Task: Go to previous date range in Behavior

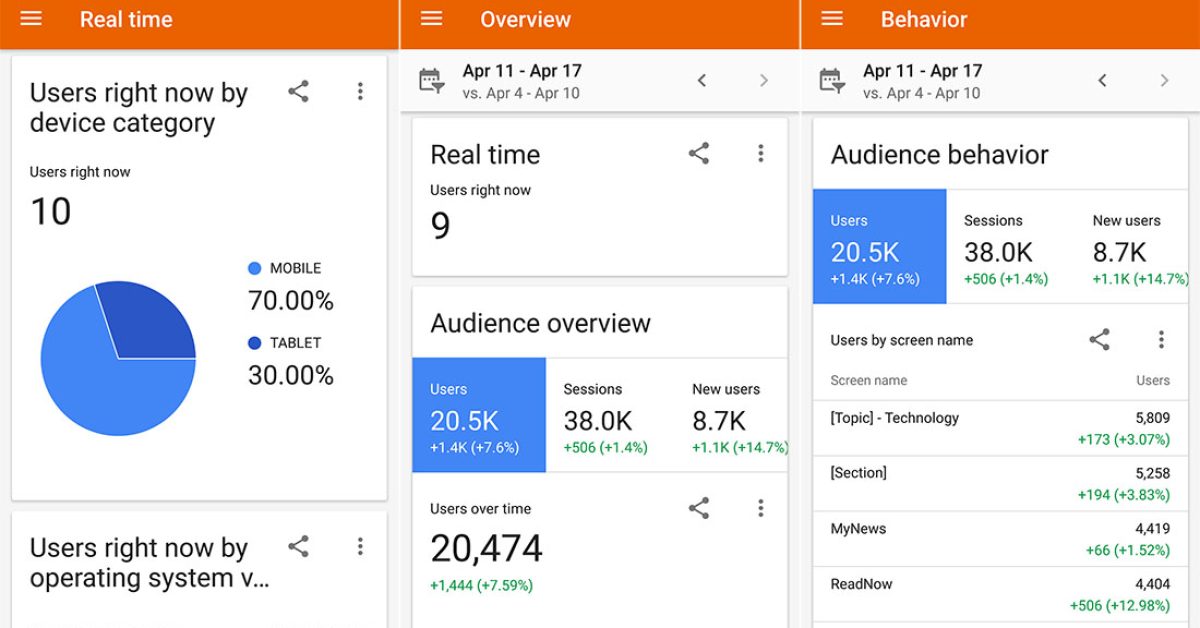Action: point(1102,81)
